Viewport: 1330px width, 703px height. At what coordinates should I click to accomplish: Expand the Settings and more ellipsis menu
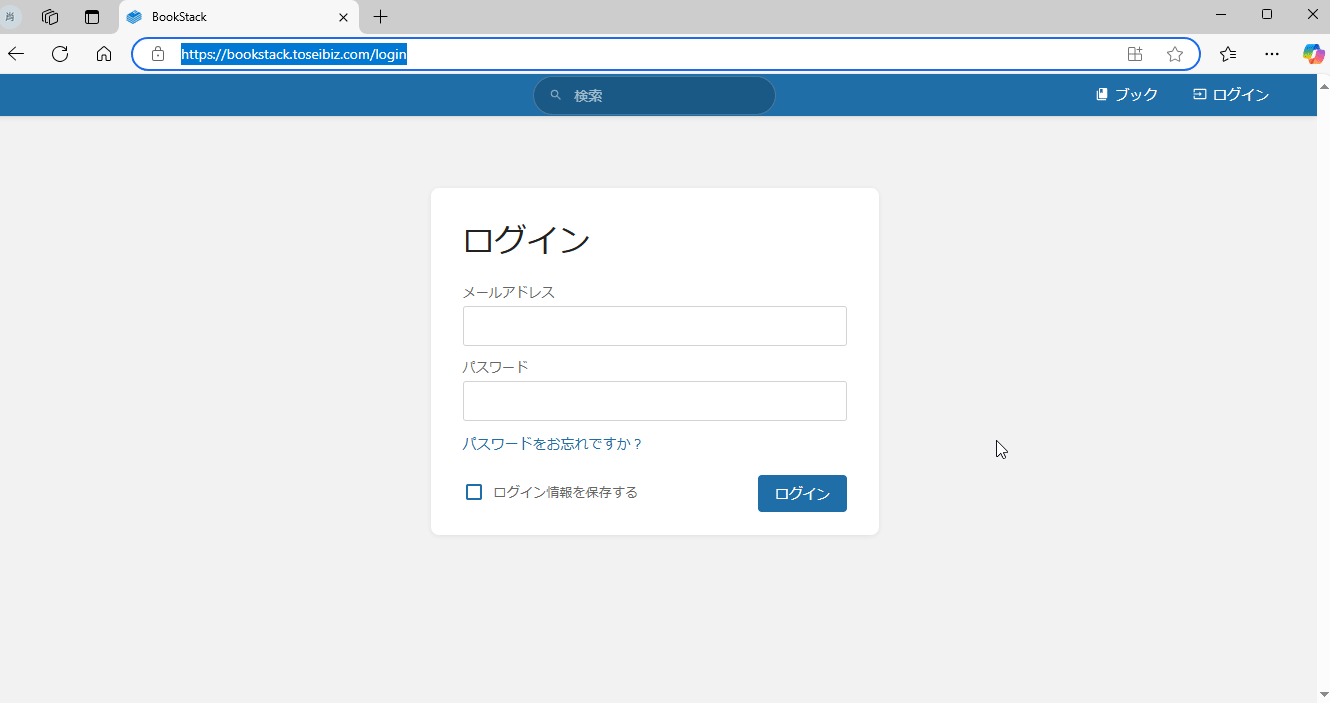pos(1271,54)
